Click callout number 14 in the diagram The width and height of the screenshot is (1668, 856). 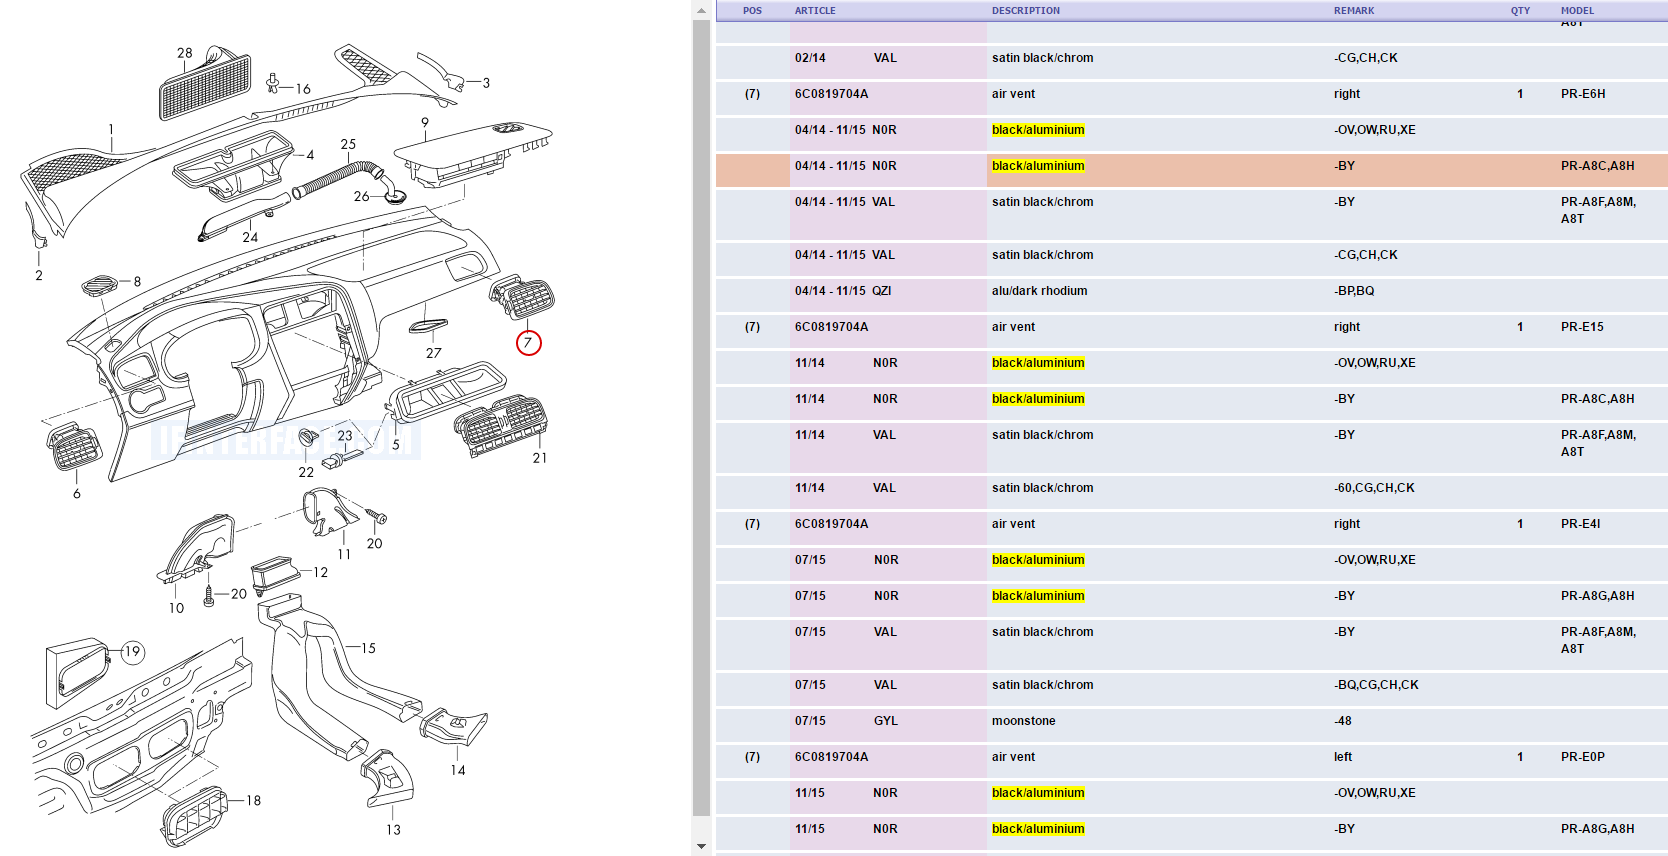pos(458,770)
